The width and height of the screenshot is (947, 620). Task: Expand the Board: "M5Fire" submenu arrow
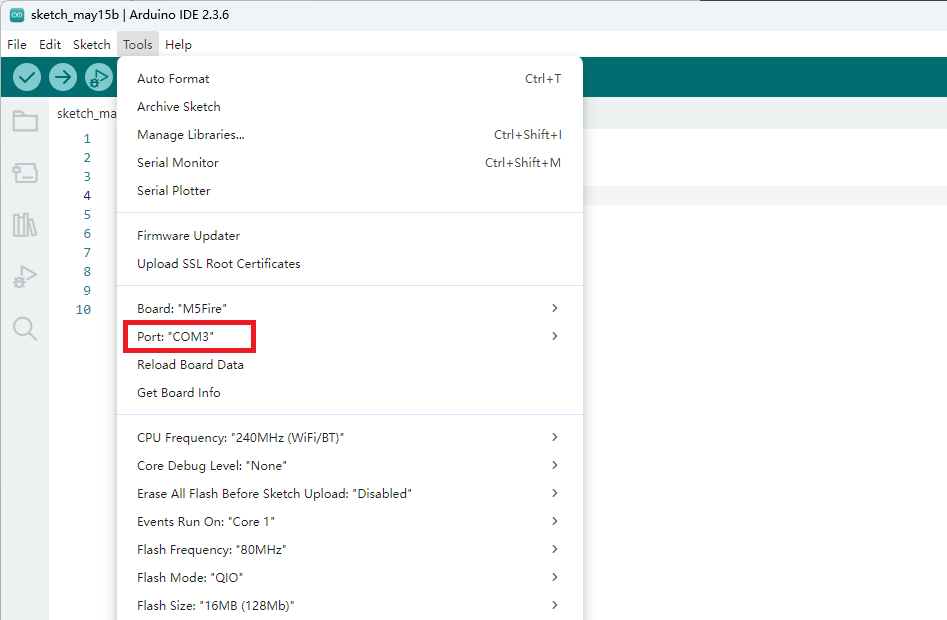(554, 308)
